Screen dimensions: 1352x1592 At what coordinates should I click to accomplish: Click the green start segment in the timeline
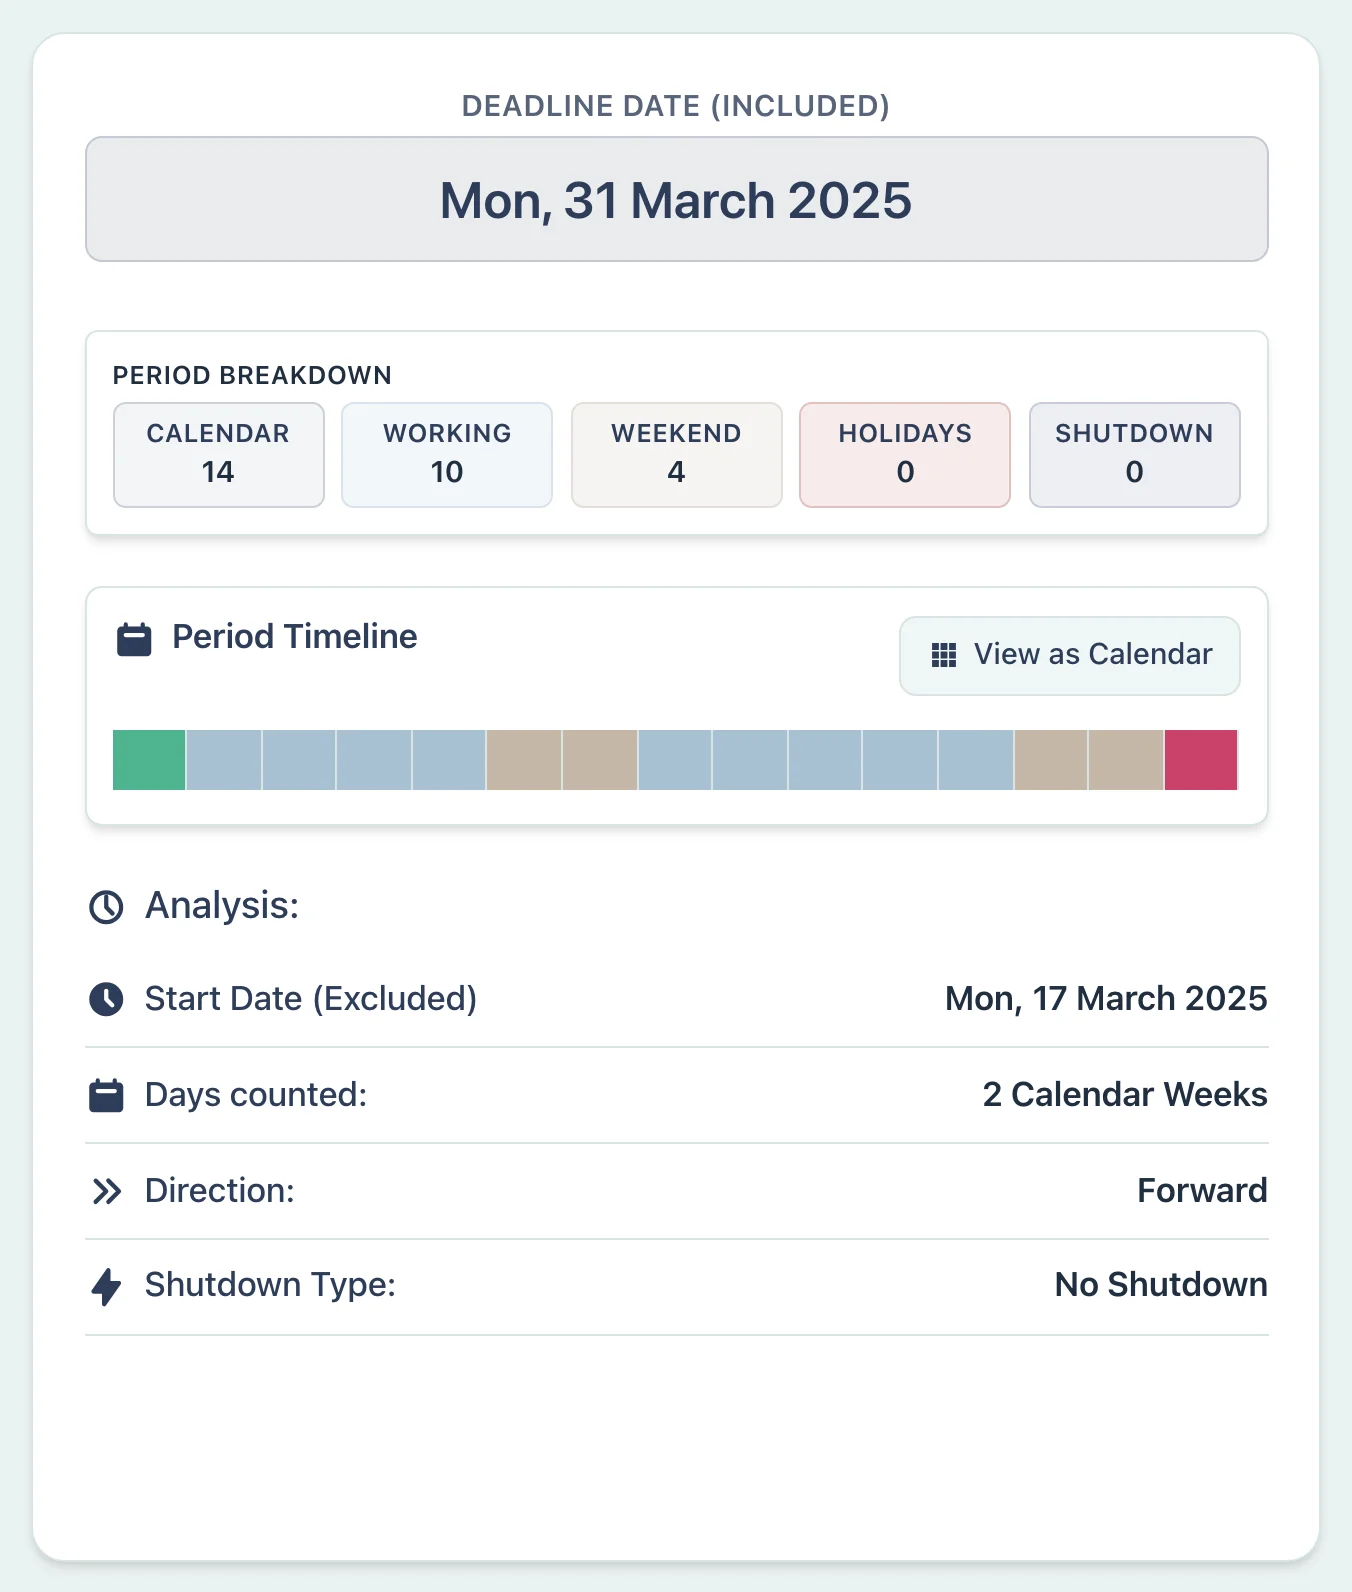click(x=147, y=761)
